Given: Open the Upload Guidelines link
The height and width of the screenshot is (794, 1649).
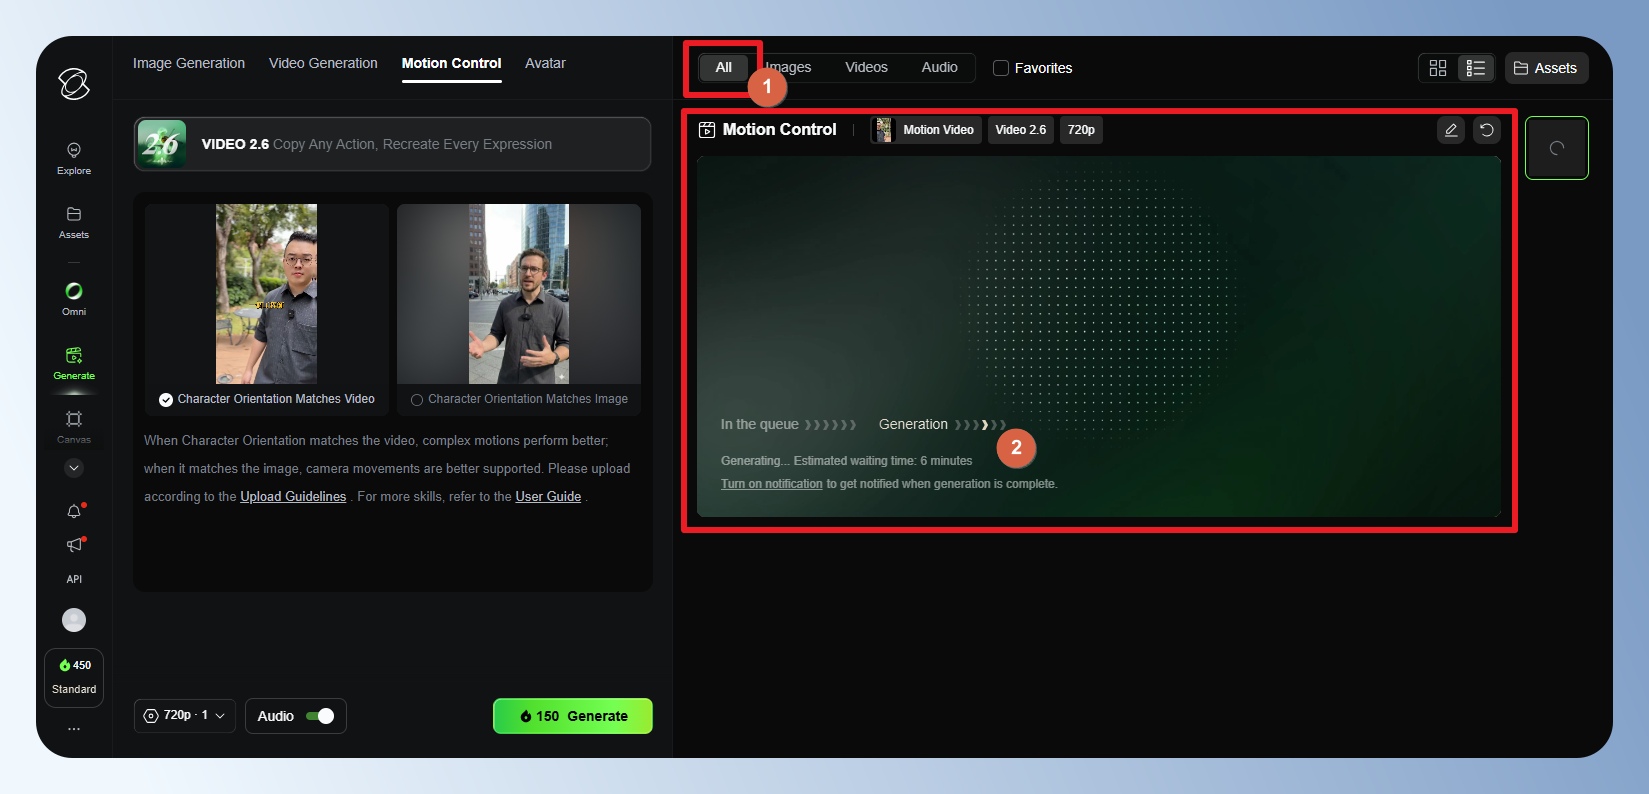Looking at the screenshot, I should click(x=293, y=497).
